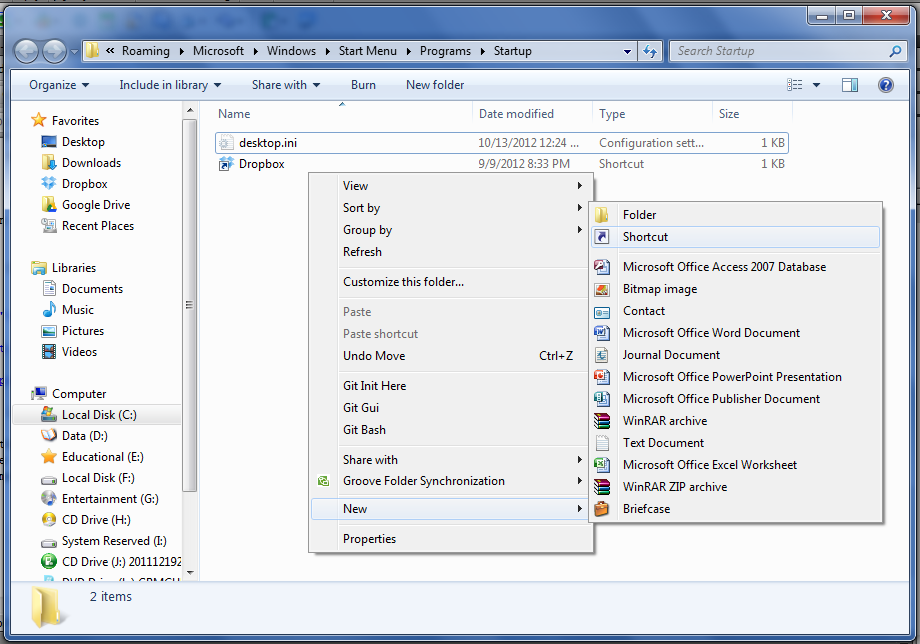Open recent pages dropdown next to Forward
This screenshot has height=644, width=920.
tap(74, 52)
